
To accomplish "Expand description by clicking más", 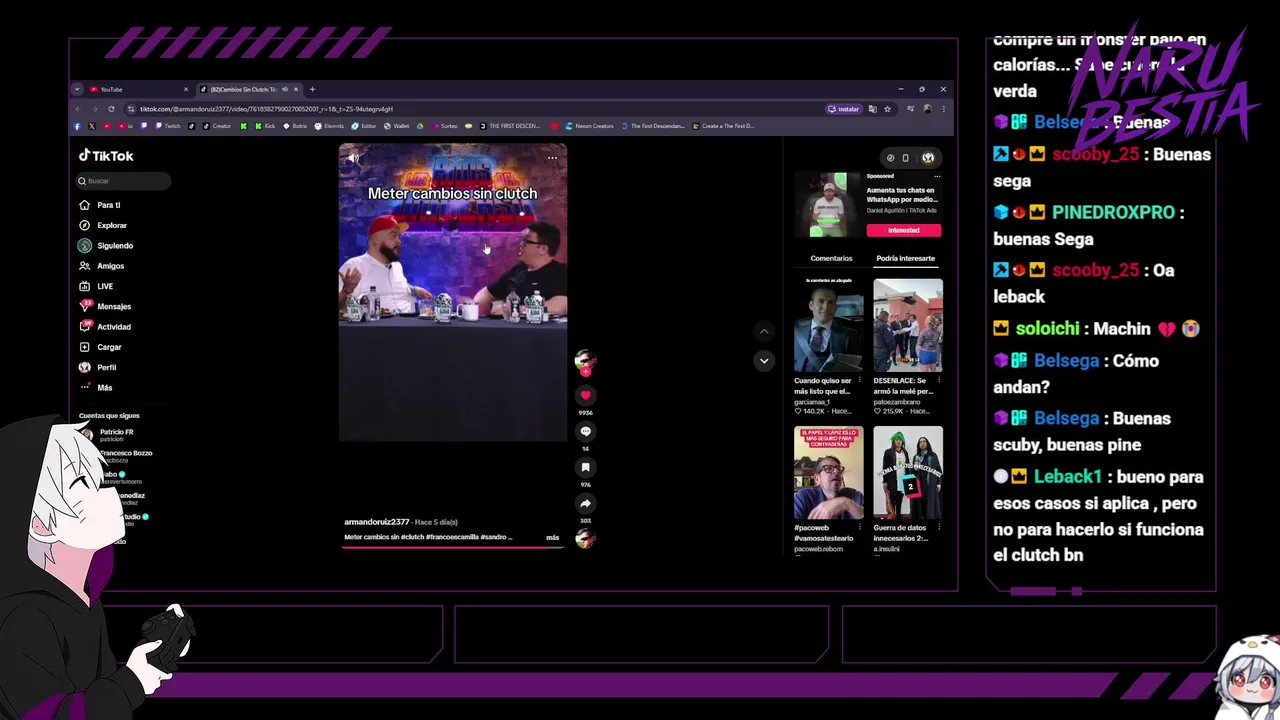I will [x=552, y=537].
